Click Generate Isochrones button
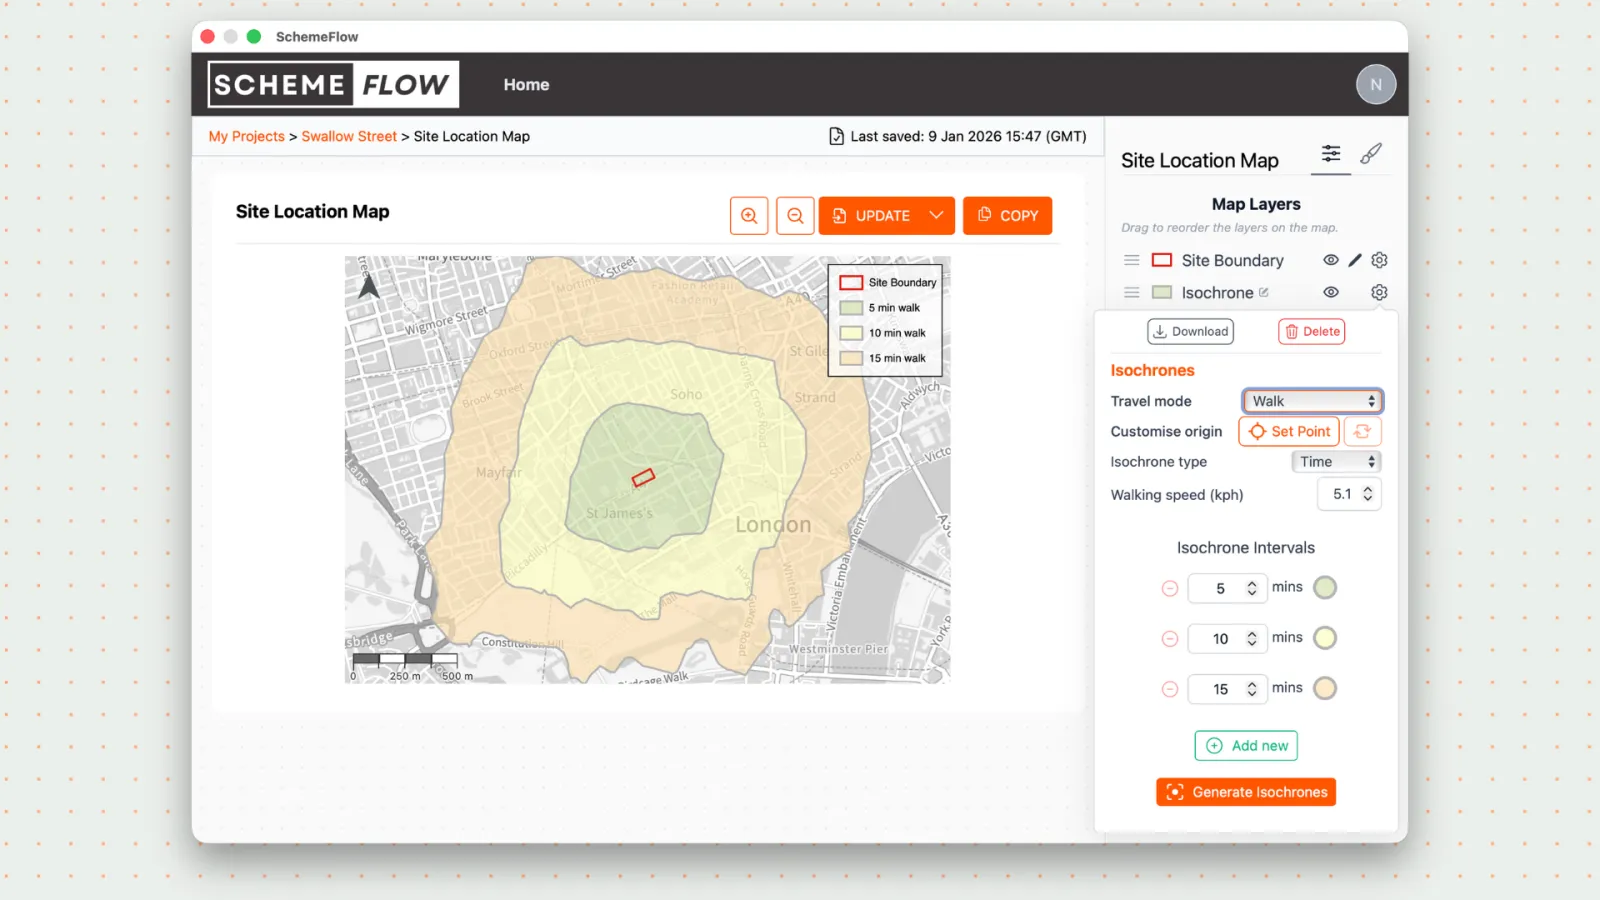Image resolution: width=1600 pixels, height=900 pixels. click(1246, 792)
